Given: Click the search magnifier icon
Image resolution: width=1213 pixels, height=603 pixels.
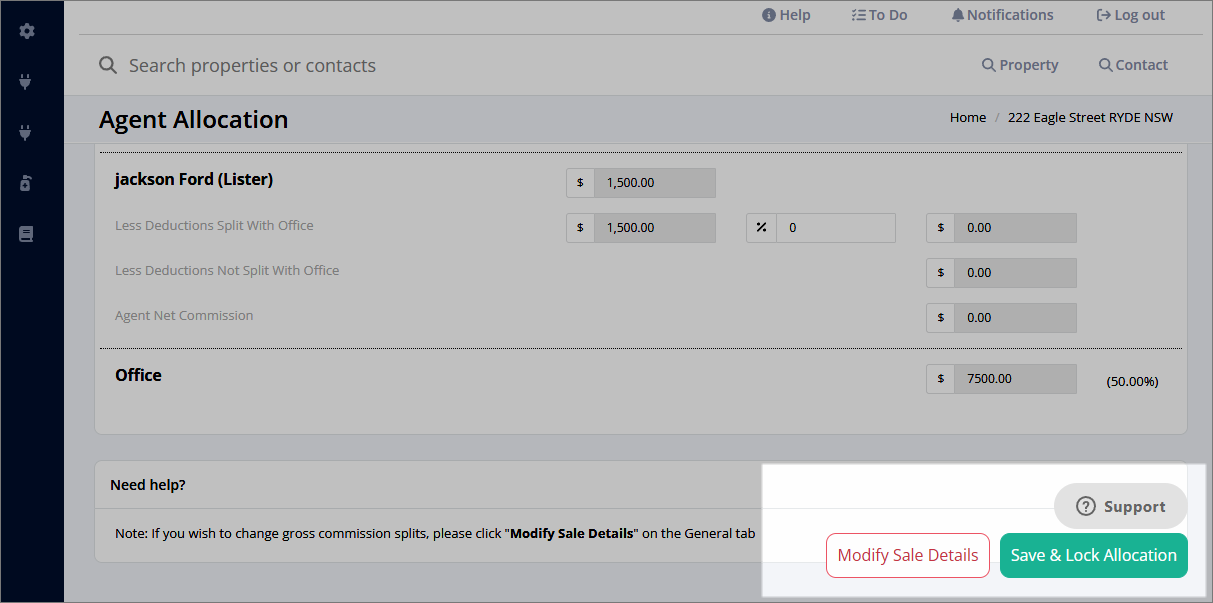Looking at the screenshot, I should (108, 65).
